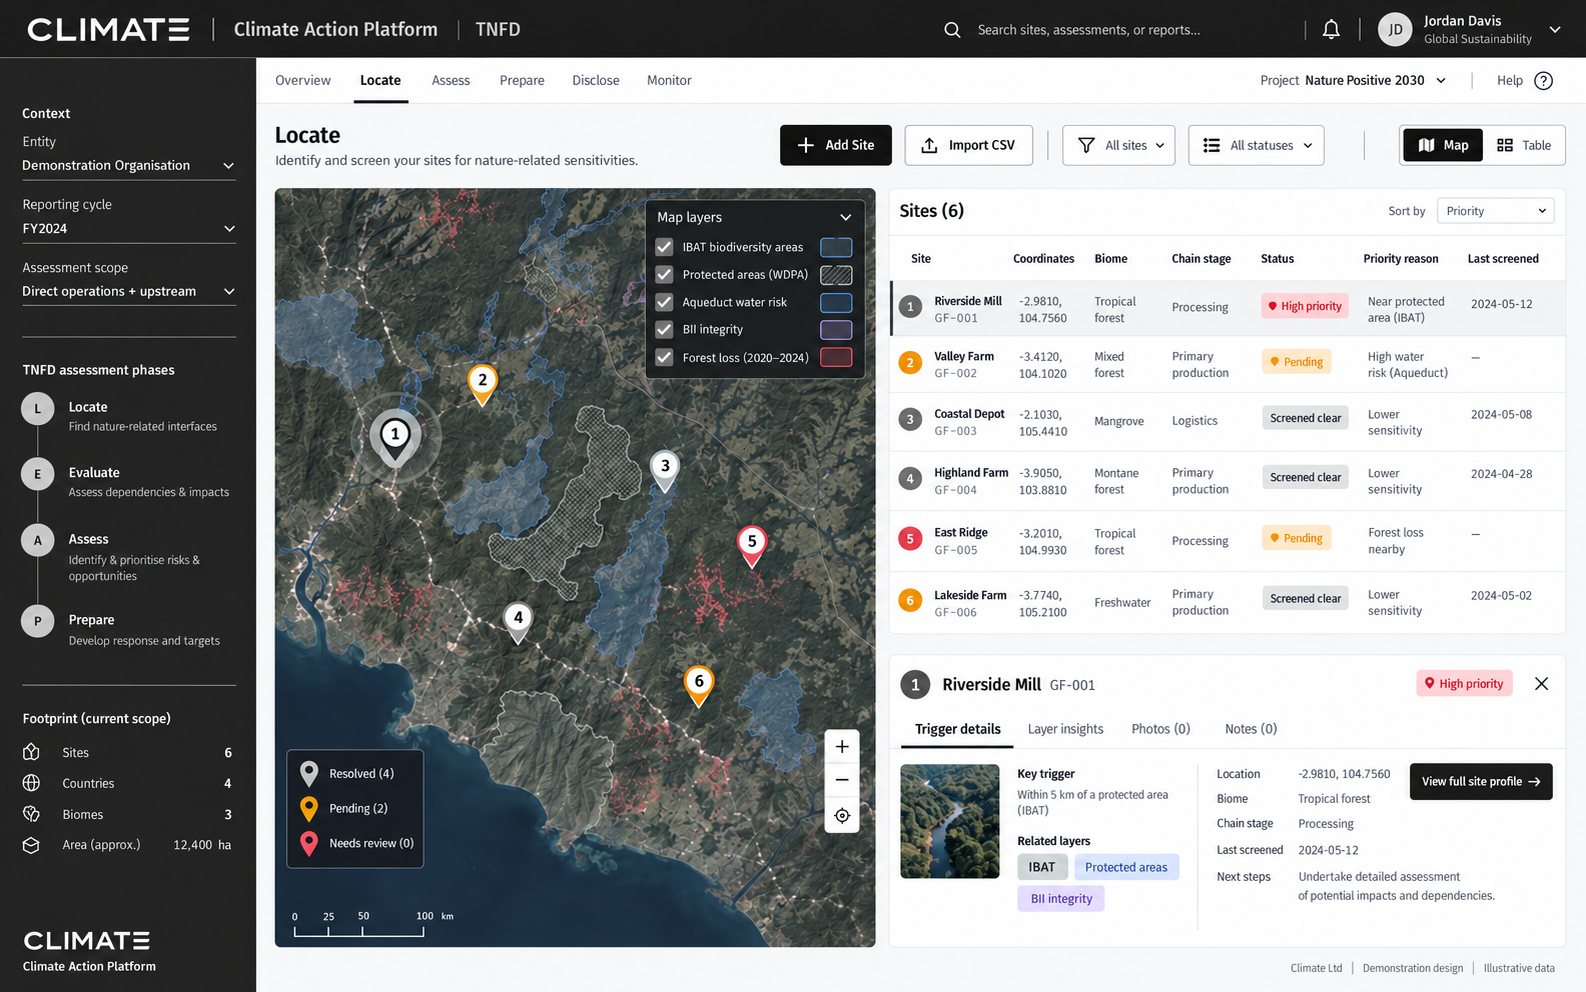
Task: Click the Prepare phase P circle
Action: click(38, 621)
